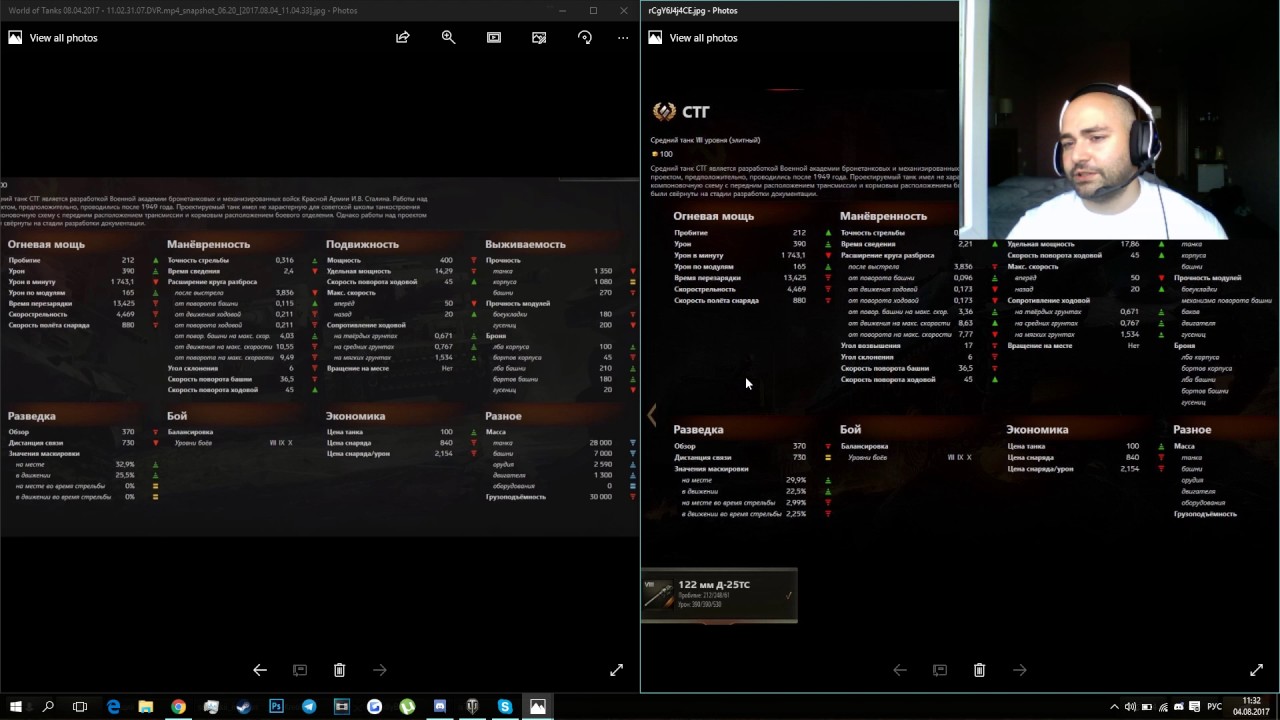Open World of Tanks from taskbar
Screen dimensions: 1280x720
click(x=472, y=707)
